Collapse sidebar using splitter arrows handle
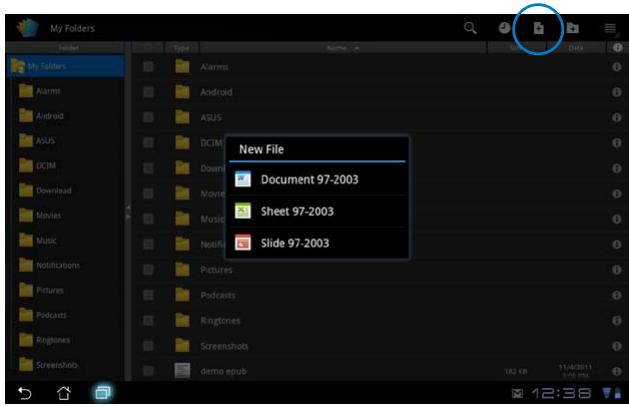This screenshot has height=407, width=629. pyautogui.click(x=128, y=212)
